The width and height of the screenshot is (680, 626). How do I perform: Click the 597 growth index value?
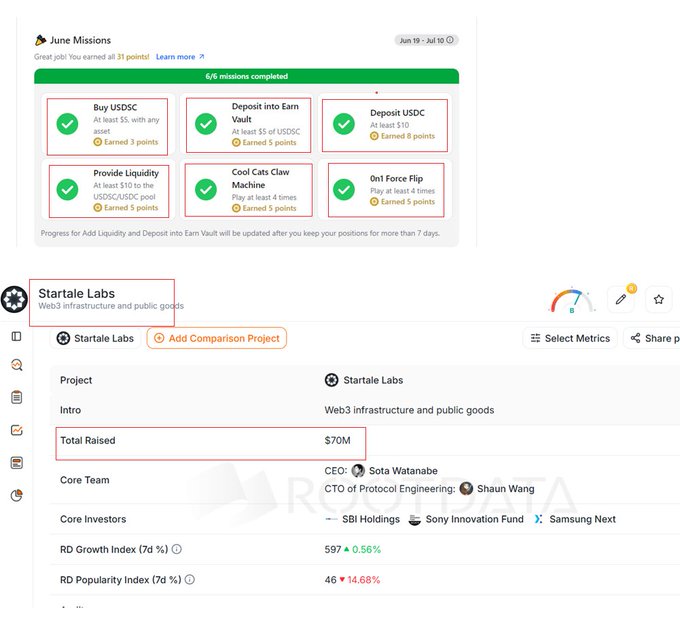(333, 550)
